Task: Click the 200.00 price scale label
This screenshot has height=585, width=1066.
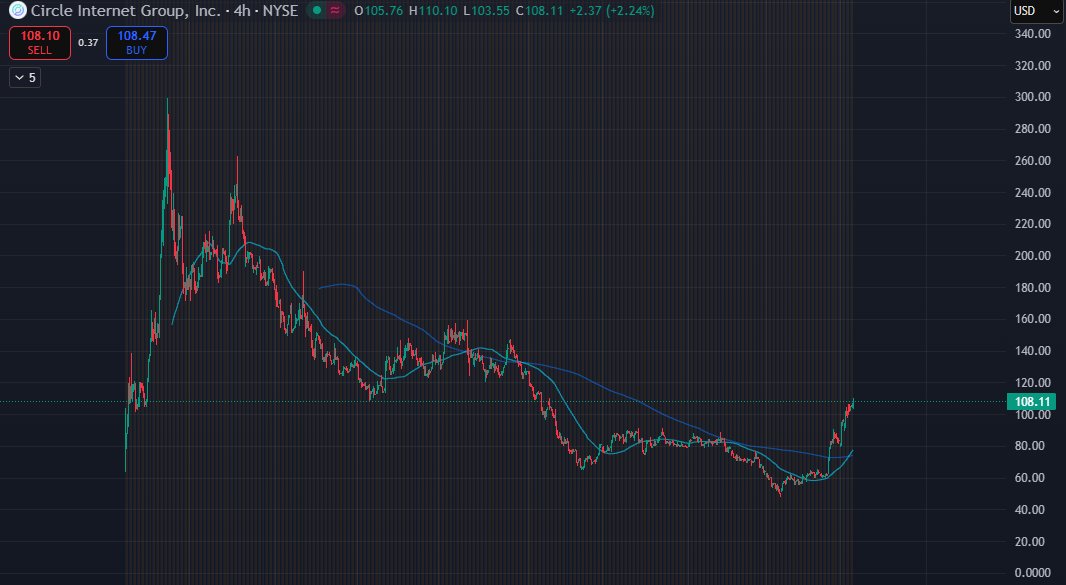Action: pyautogui.click(x=1032, y=256)
